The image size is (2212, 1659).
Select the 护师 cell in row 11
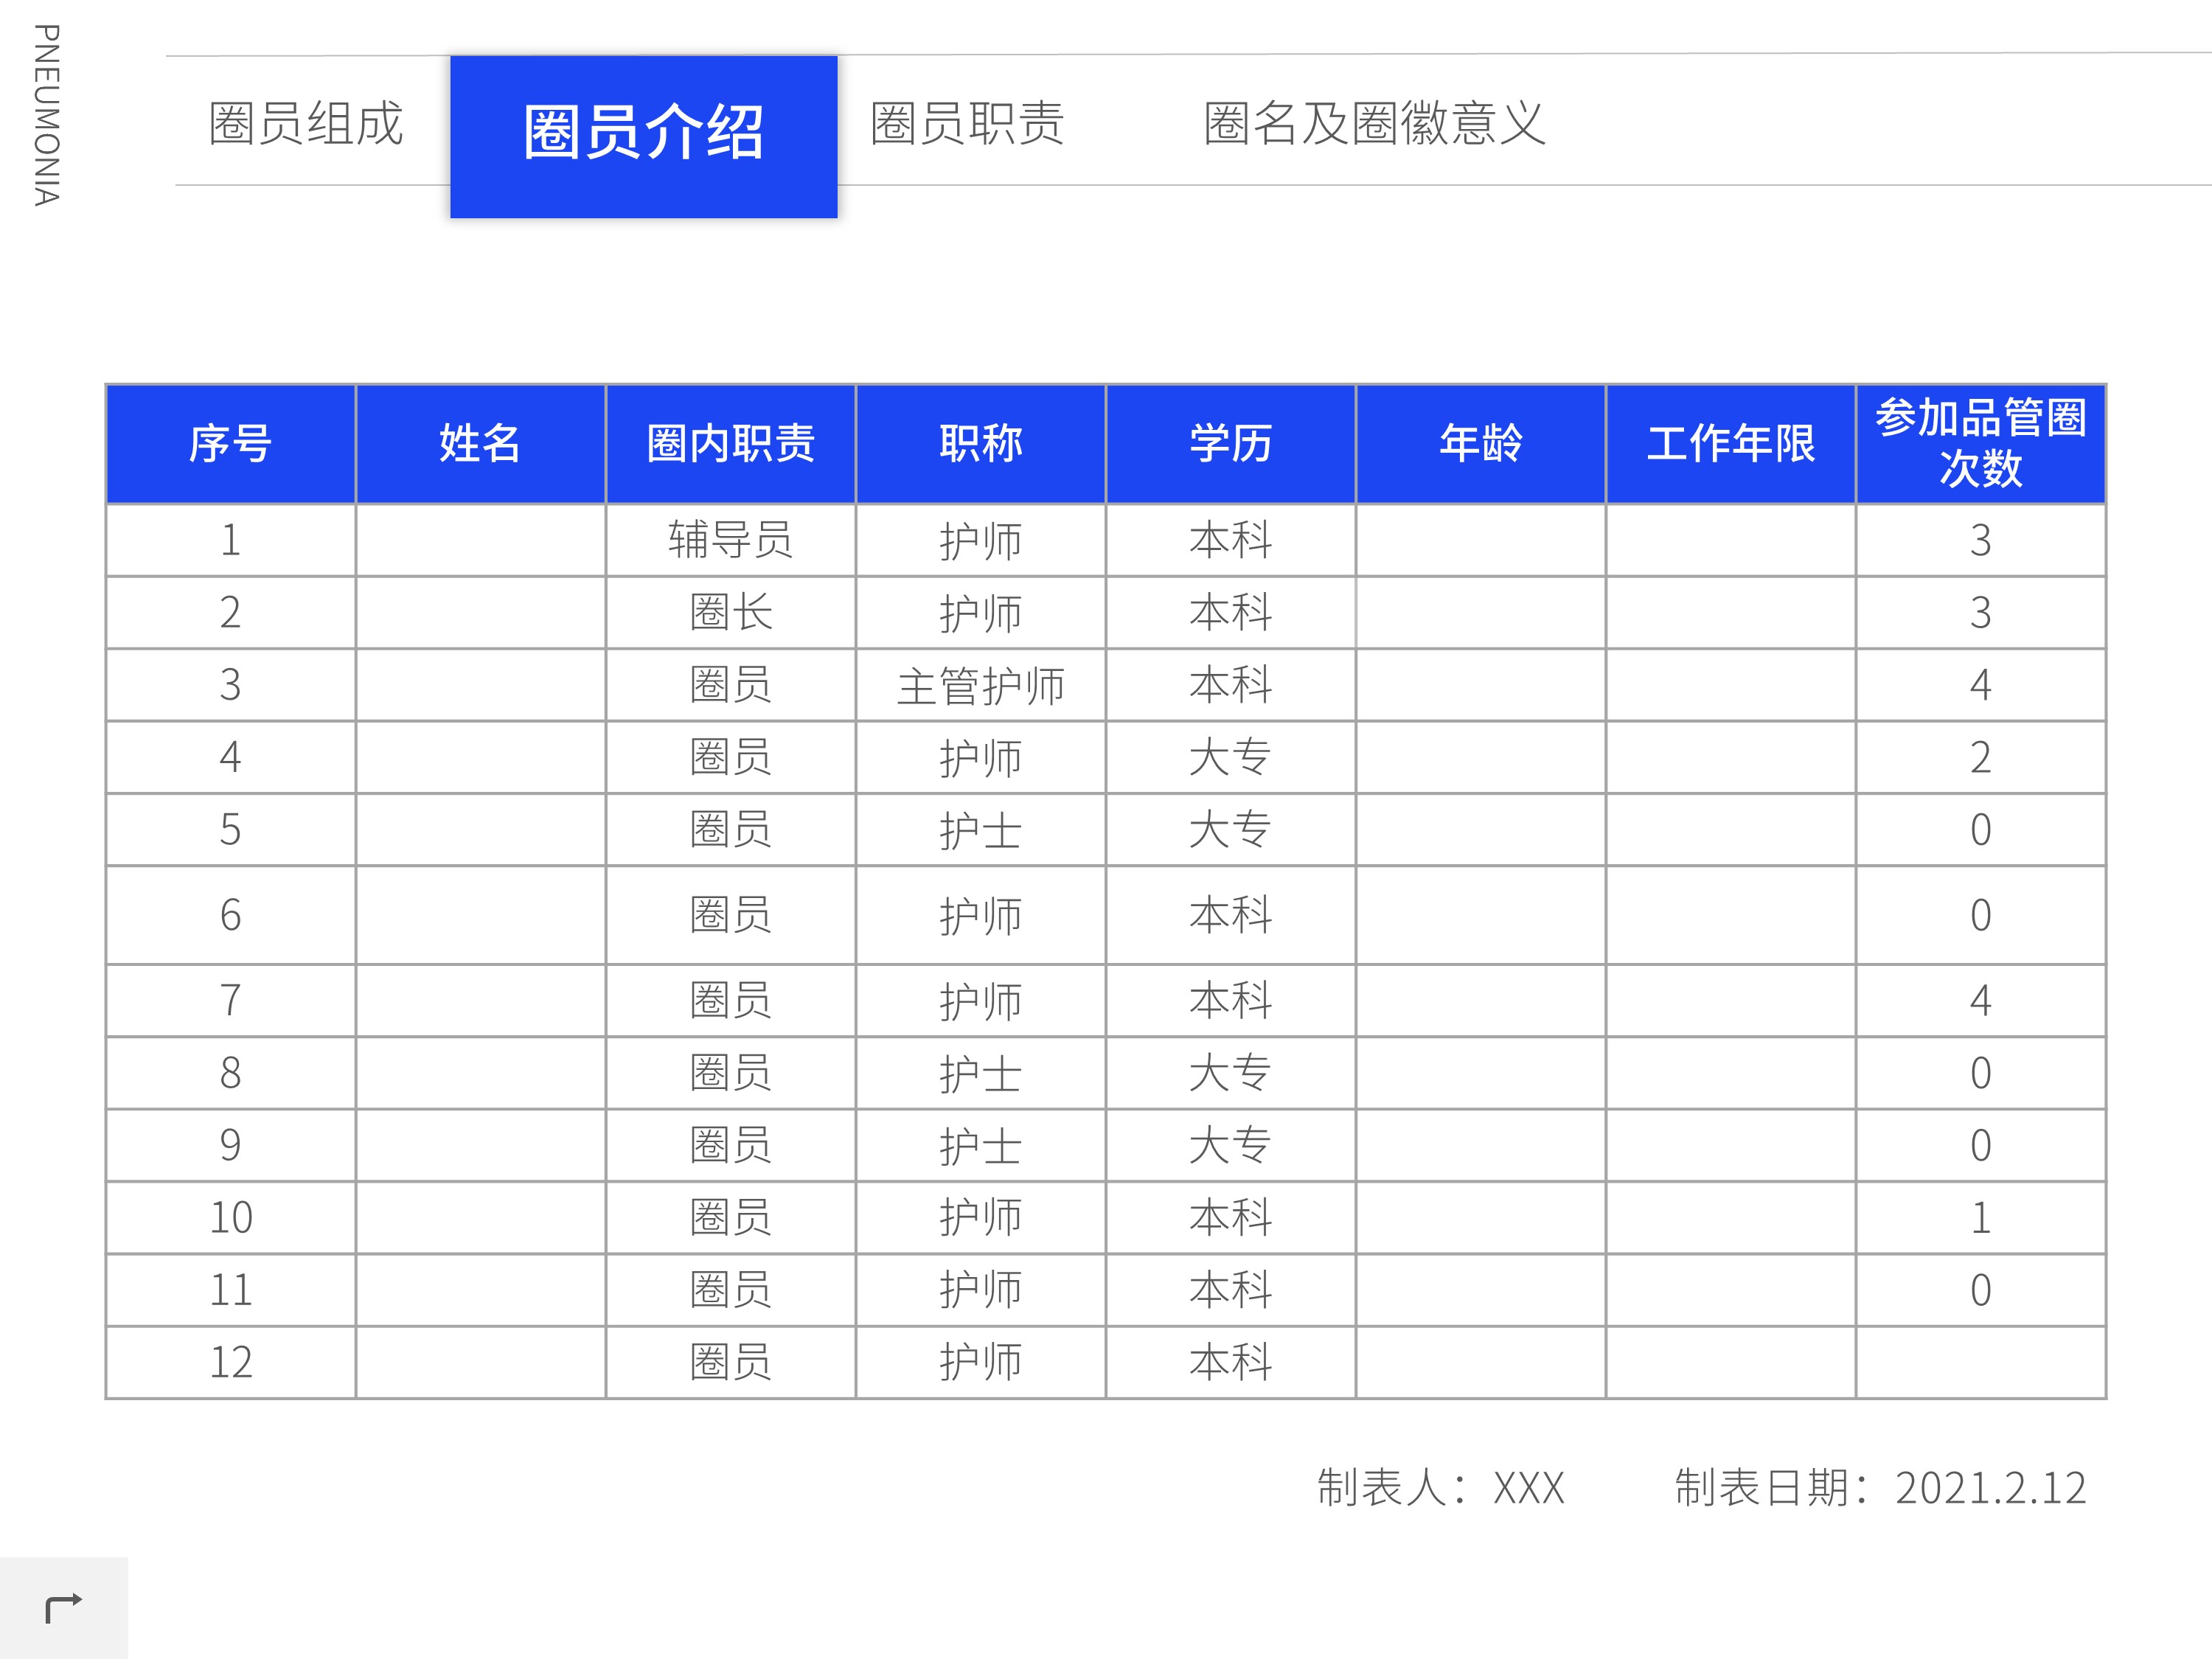[x=981, y=1290]
